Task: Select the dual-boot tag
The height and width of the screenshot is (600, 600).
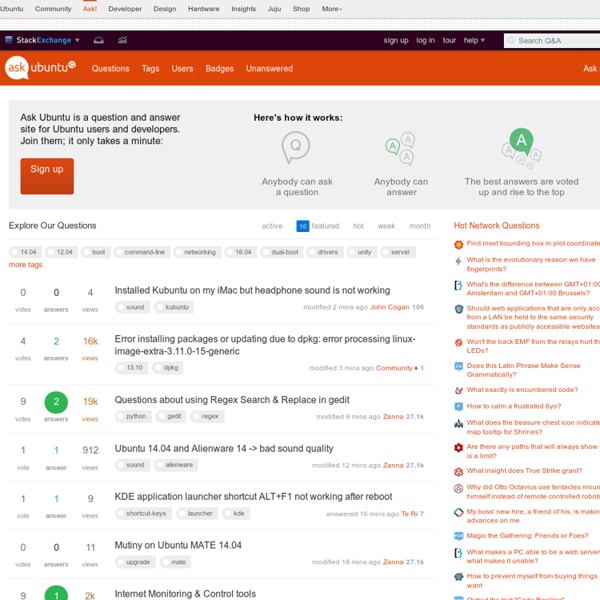Action: (282, 252)
